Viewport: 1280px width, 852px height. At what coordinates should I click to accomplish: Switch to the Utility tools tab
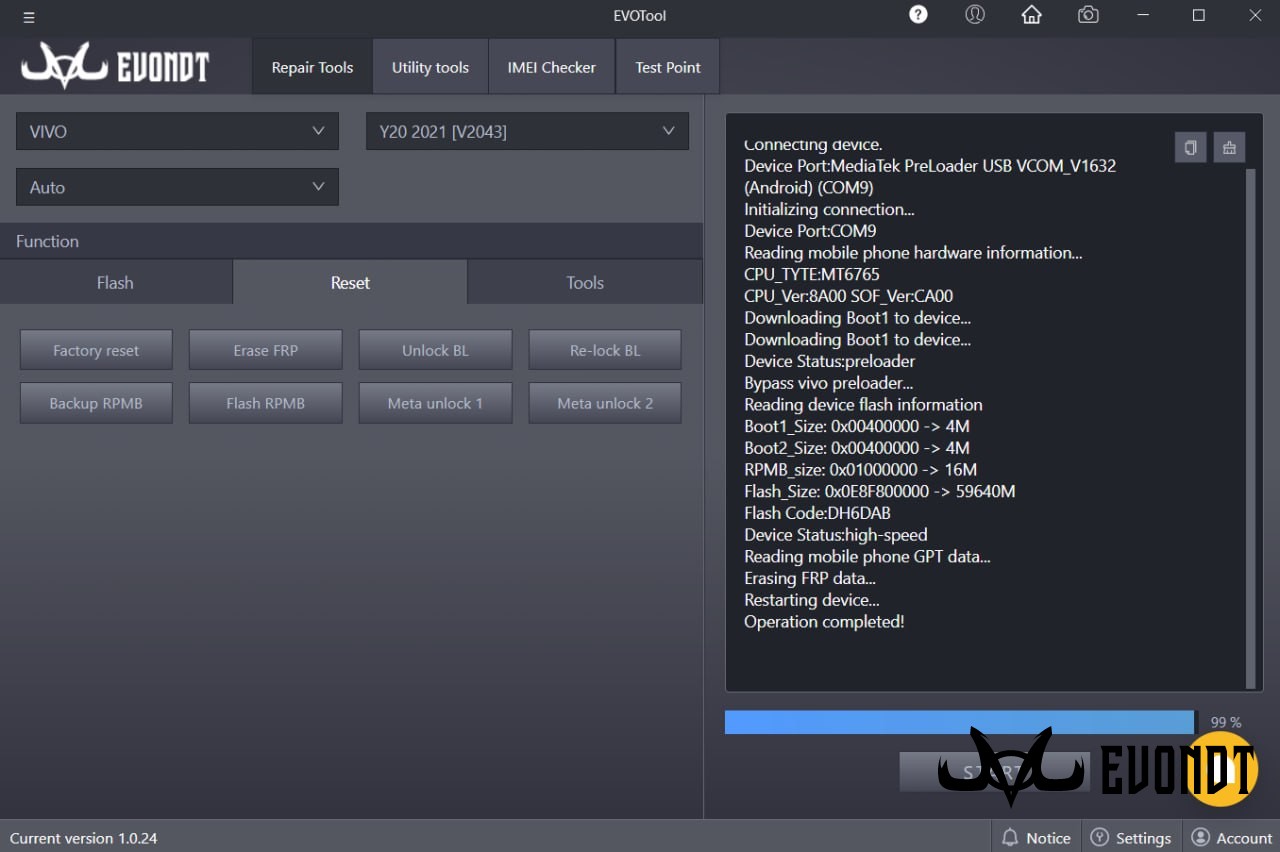pyautogui.click(x=430, y=67)
